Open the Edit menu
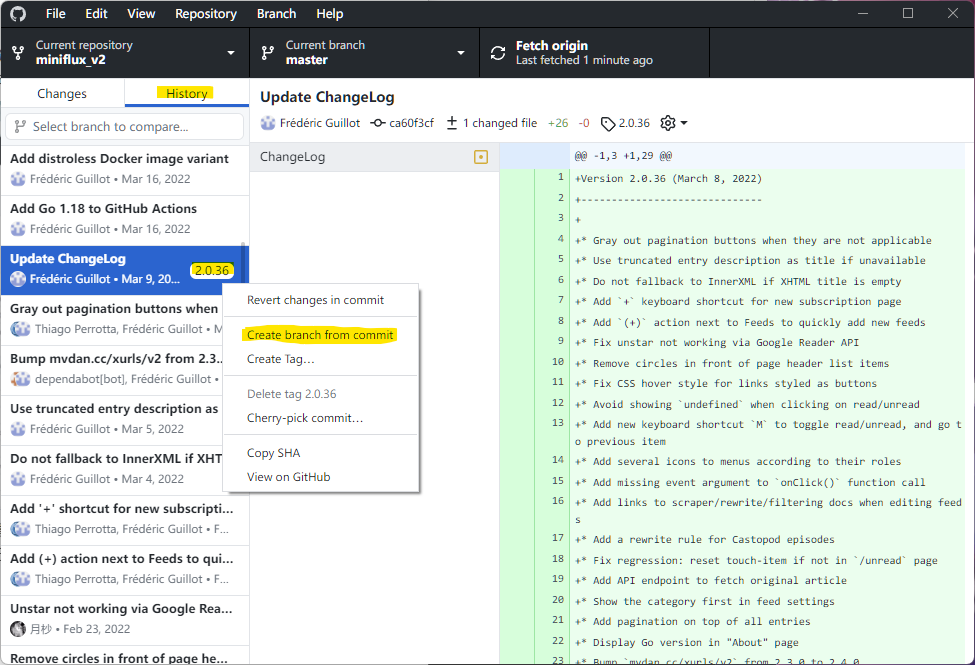This screenshot has width=975, height=665. pyautogui.click(x=96, y=14)
